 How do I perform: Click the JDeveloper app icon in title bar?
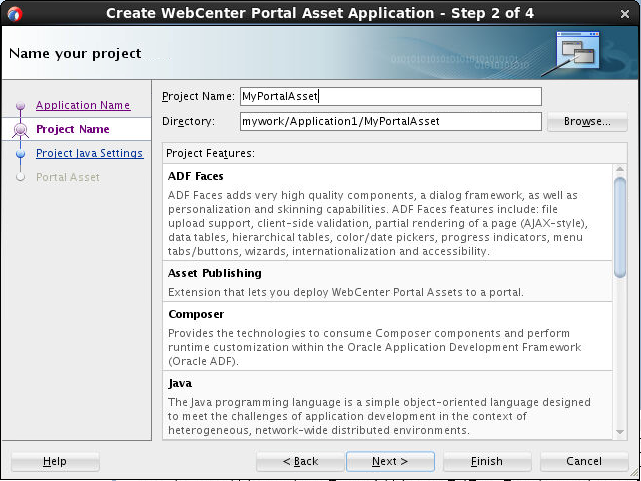pos(15,13)
